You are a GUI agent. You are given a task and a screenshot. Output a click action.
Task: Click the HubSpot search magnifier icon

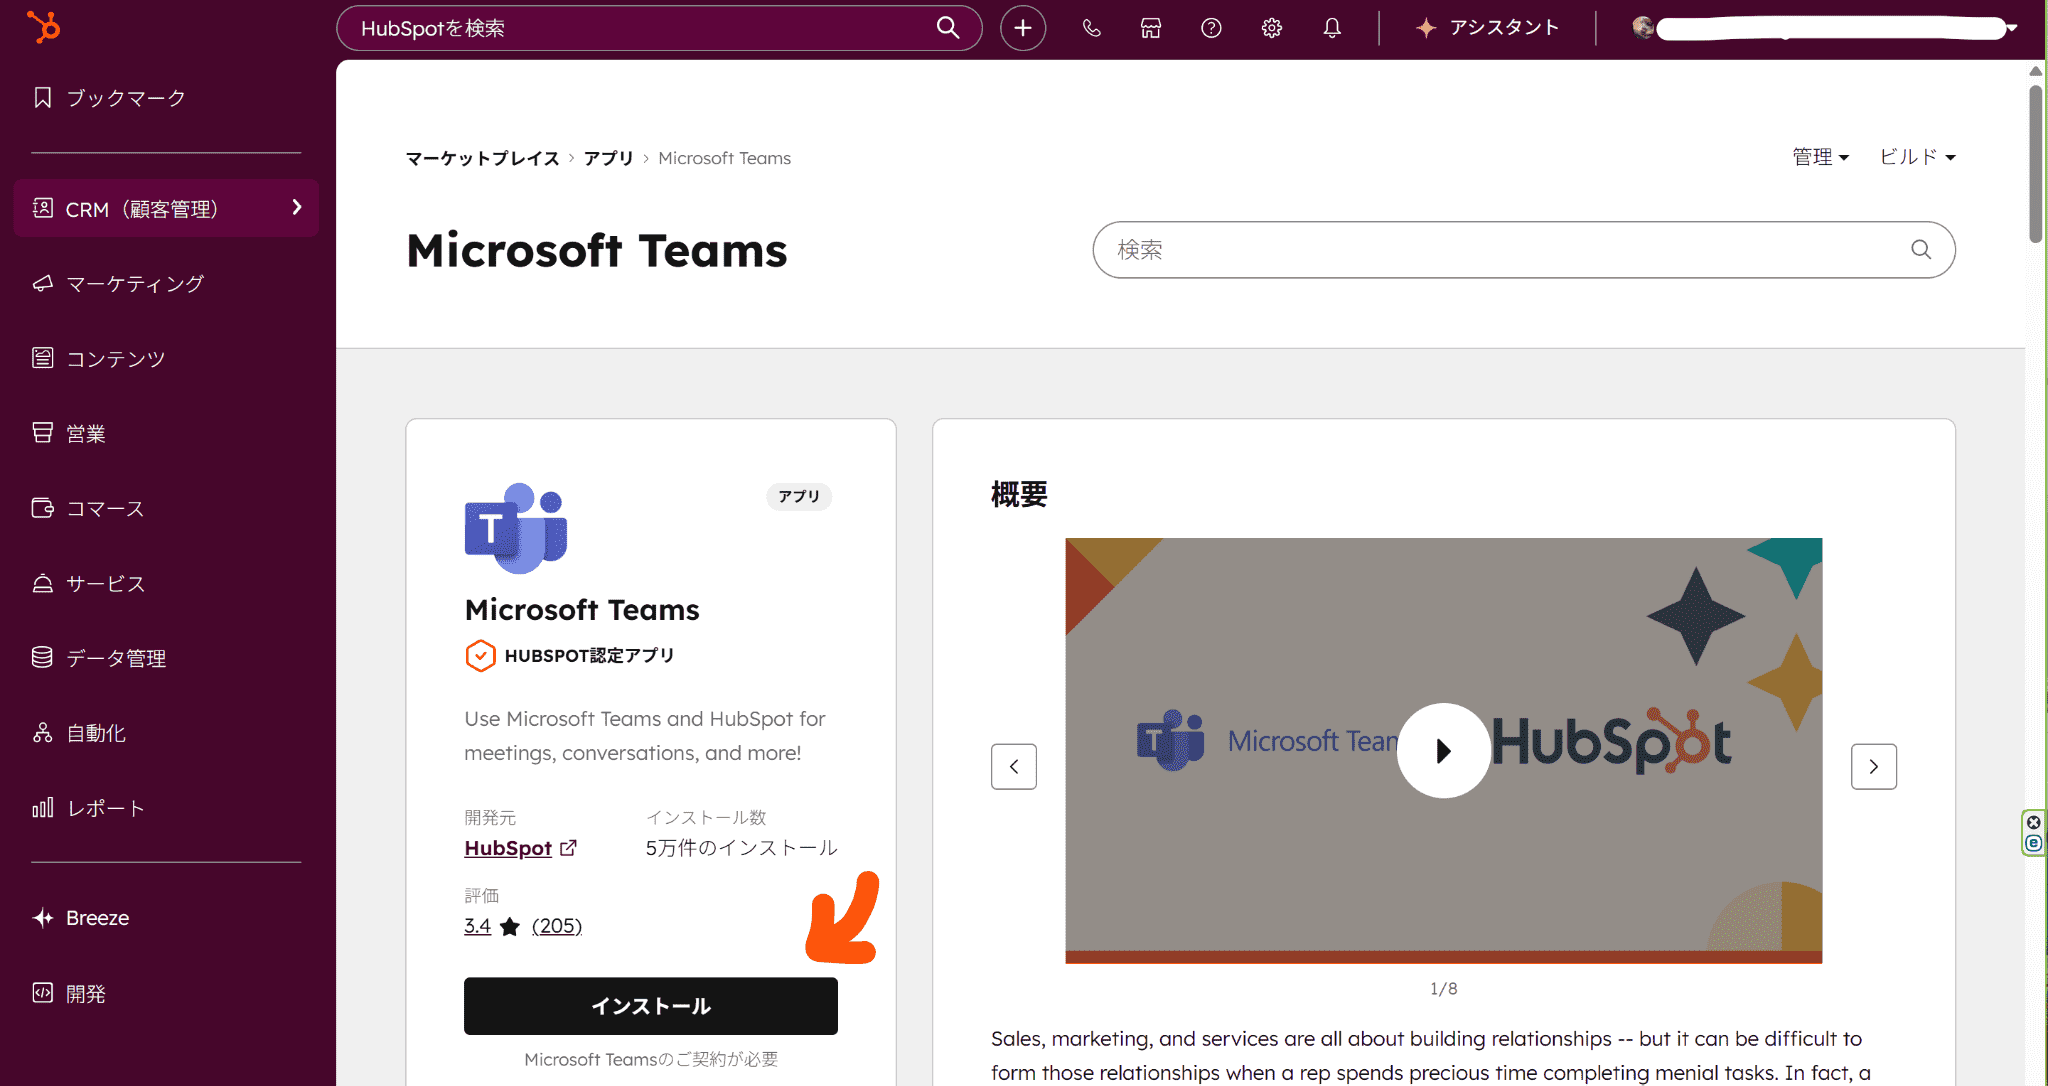(x=947, y=28)
